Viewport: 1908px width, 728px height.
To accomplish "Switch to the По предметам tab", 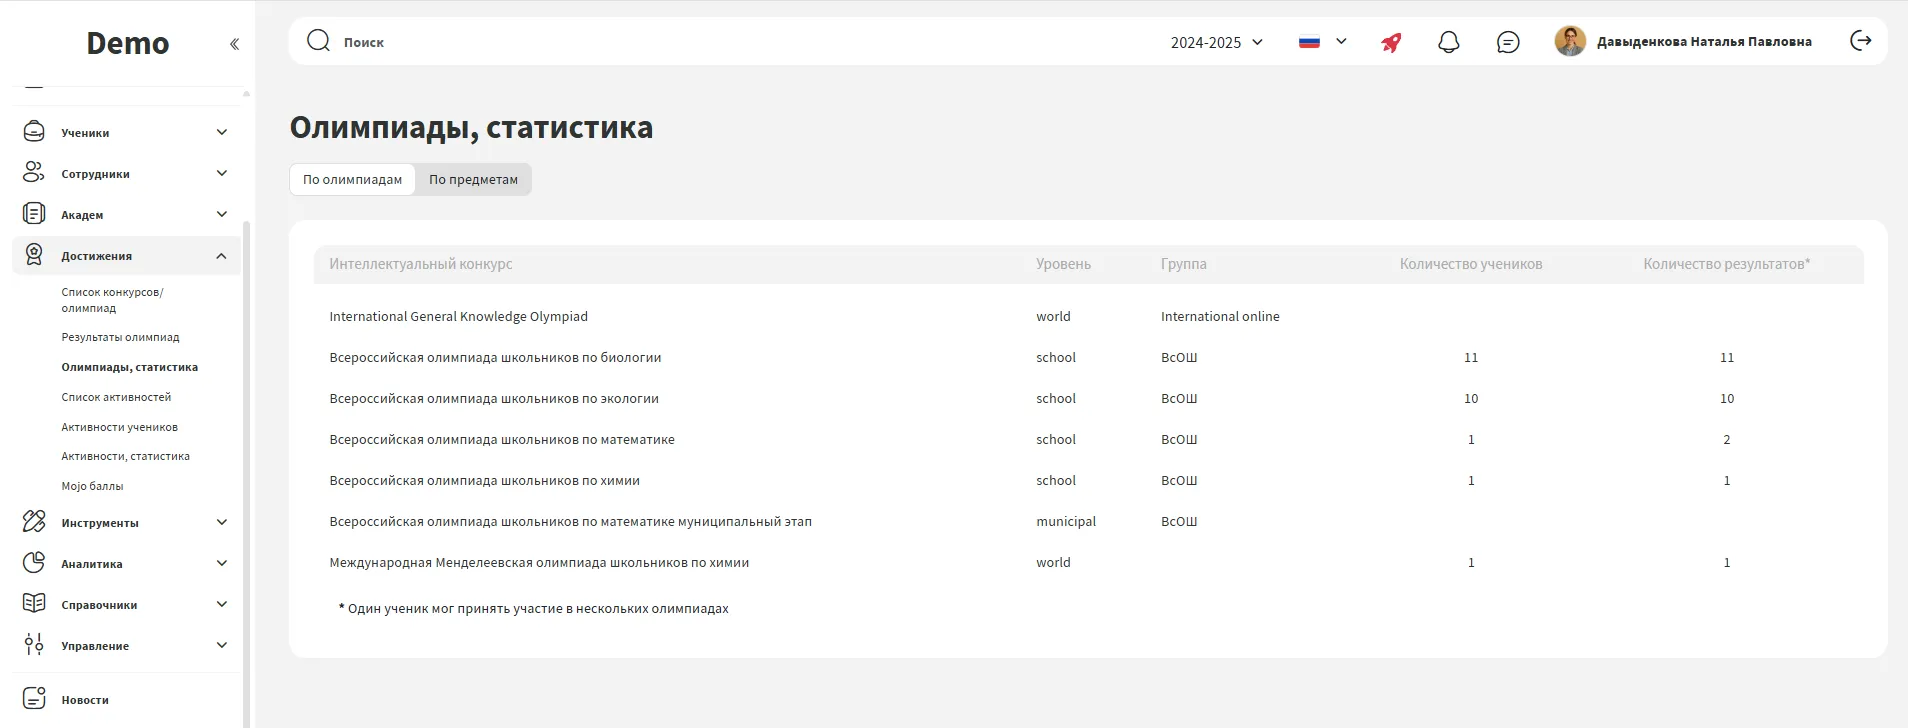I will 473,180.
